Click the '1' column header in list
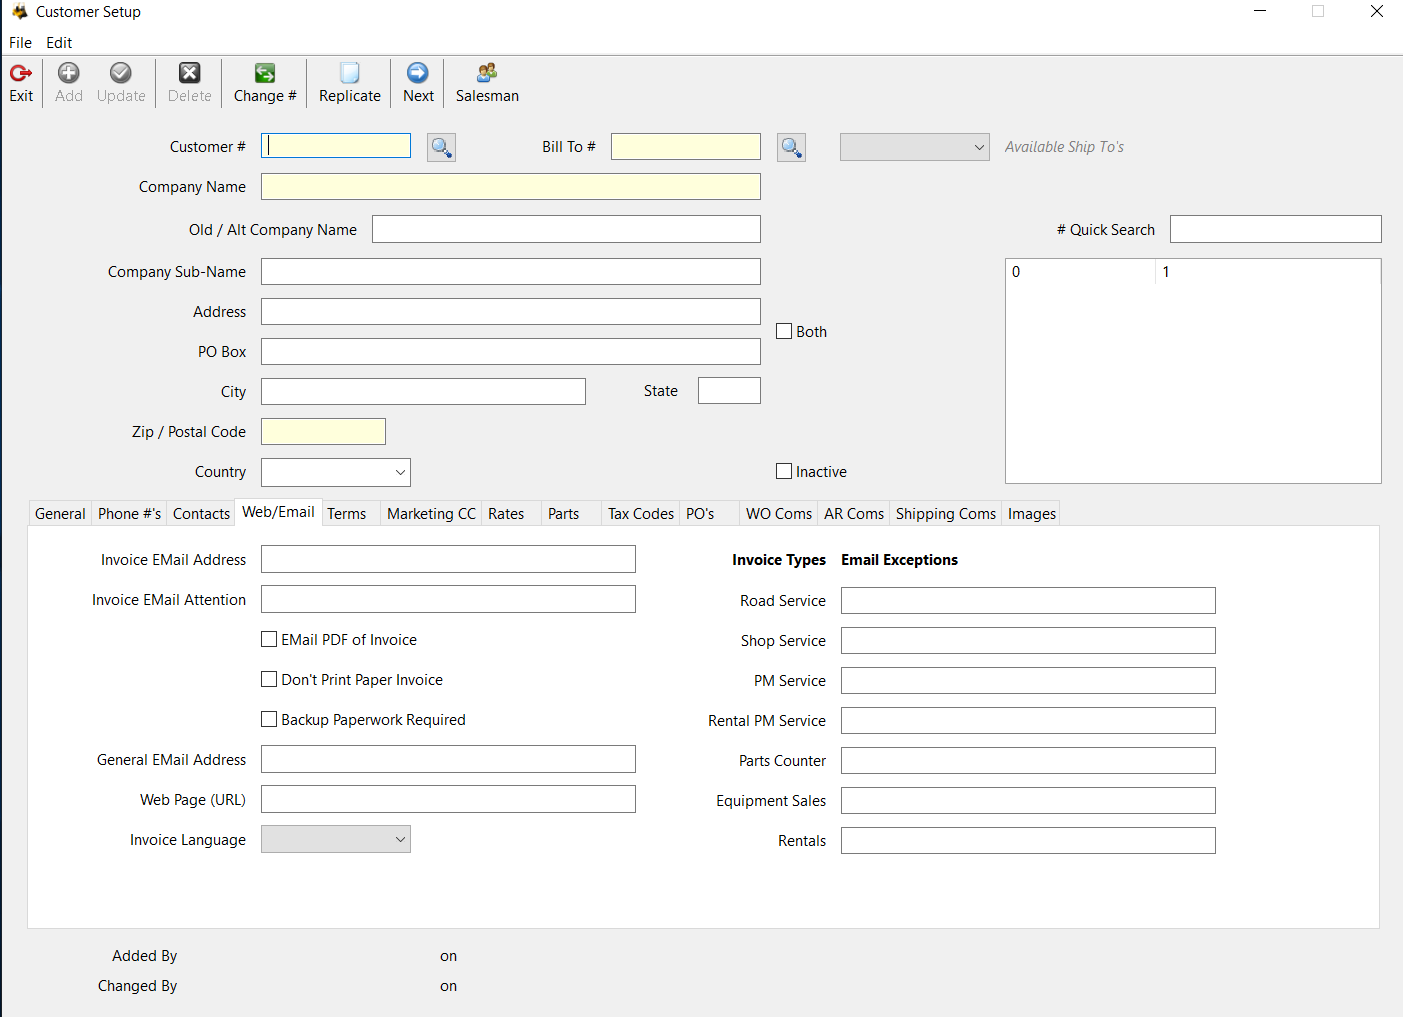Image resolution: width=1403 pixels, height=1017 pixels. [x=1268, y=272]
